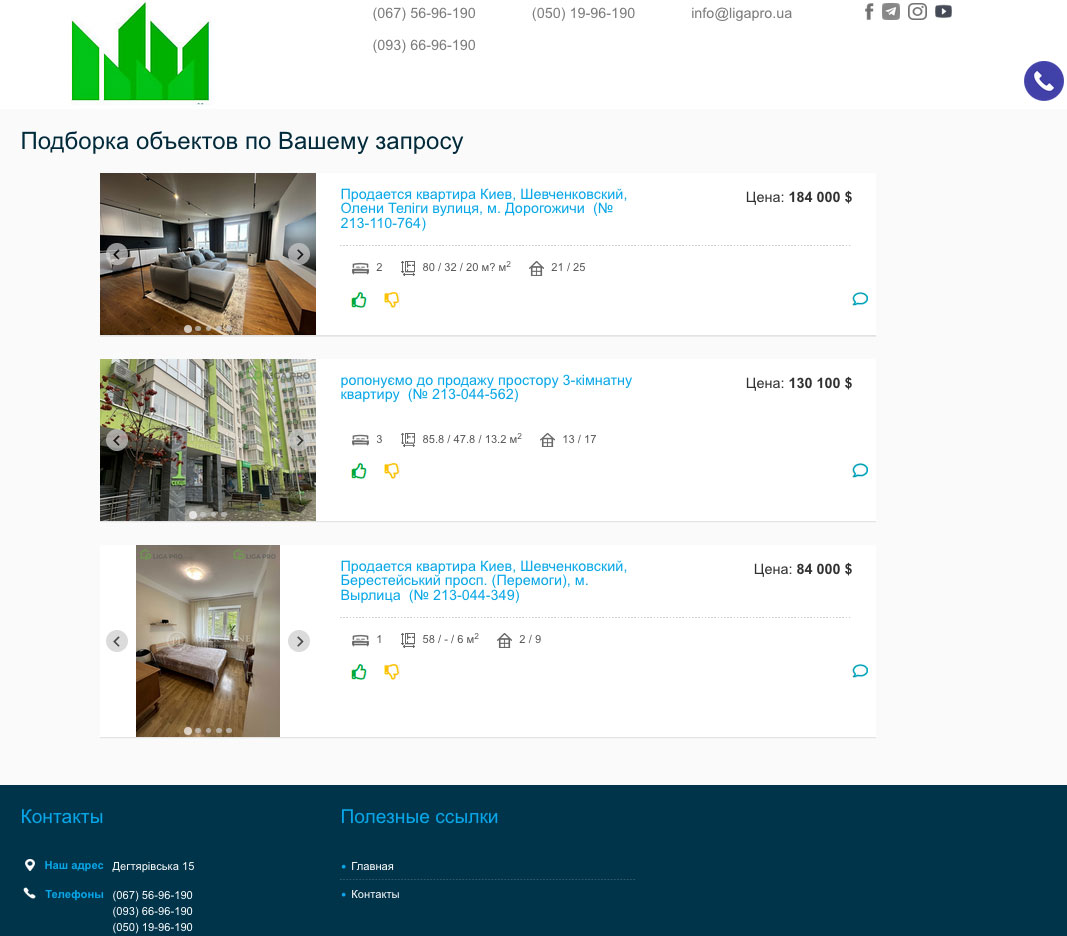Click the footer address Дегтярівська 15
The image size is (1067, 936).
[153, 866]
